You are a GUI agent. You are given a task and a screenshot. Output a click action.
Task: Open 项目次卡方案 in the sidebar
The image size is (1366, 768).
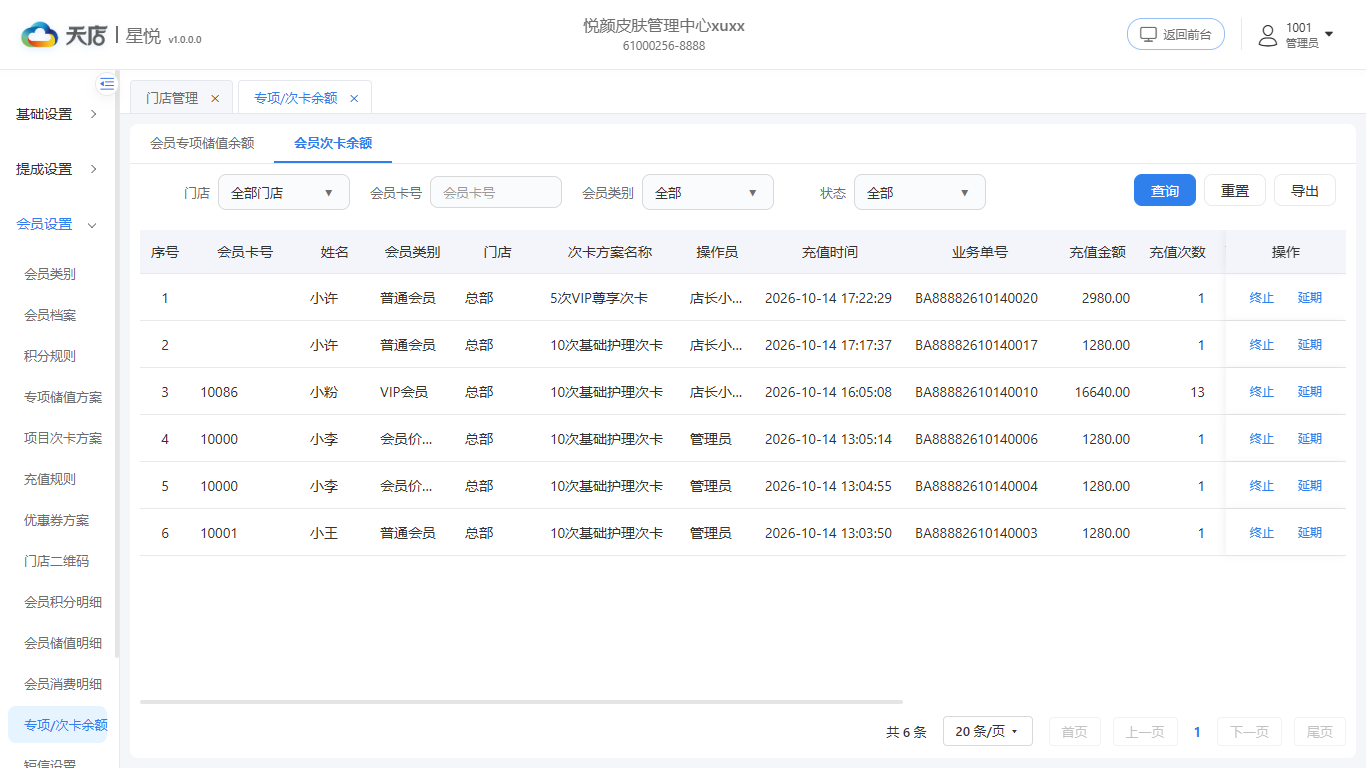[x=63, y=438]
